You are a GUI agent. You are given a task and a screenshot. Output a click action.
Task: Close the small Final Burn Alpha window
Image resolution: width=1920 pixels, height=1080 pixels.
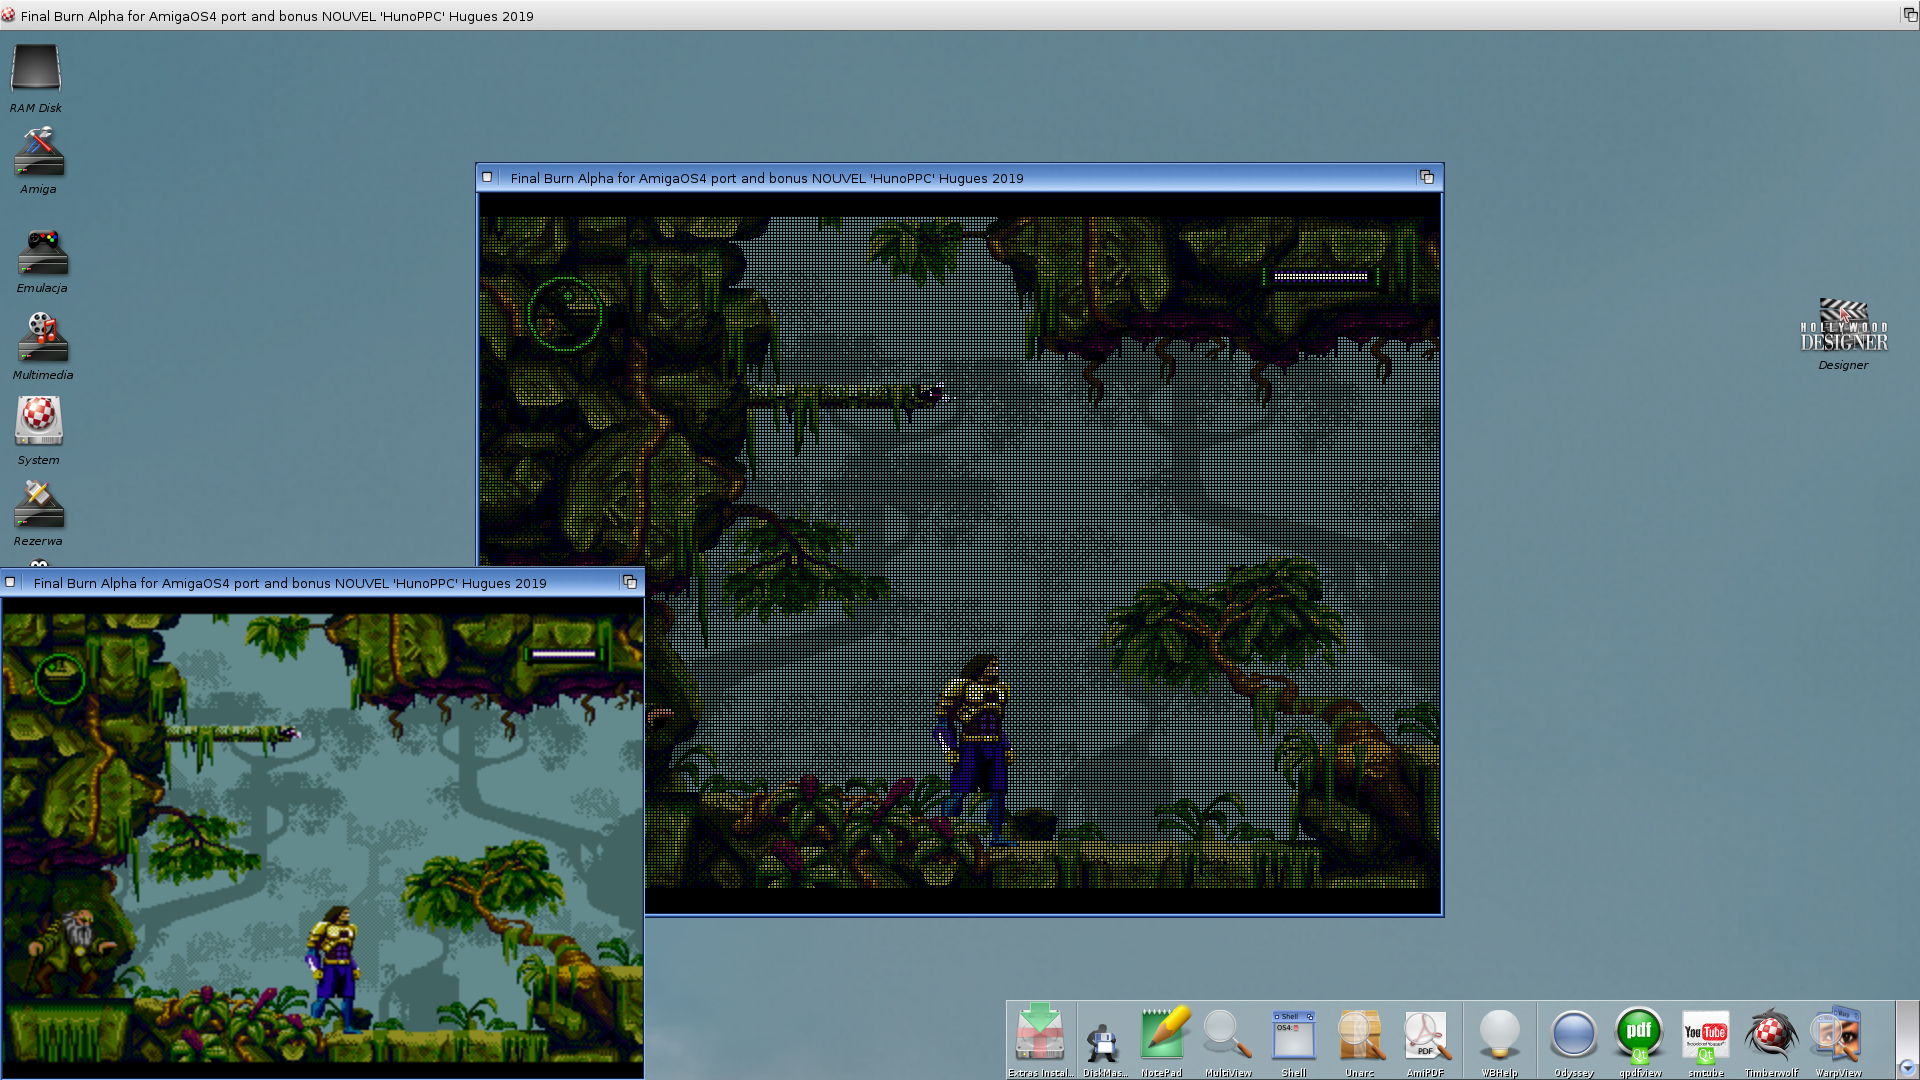[10, 582]
